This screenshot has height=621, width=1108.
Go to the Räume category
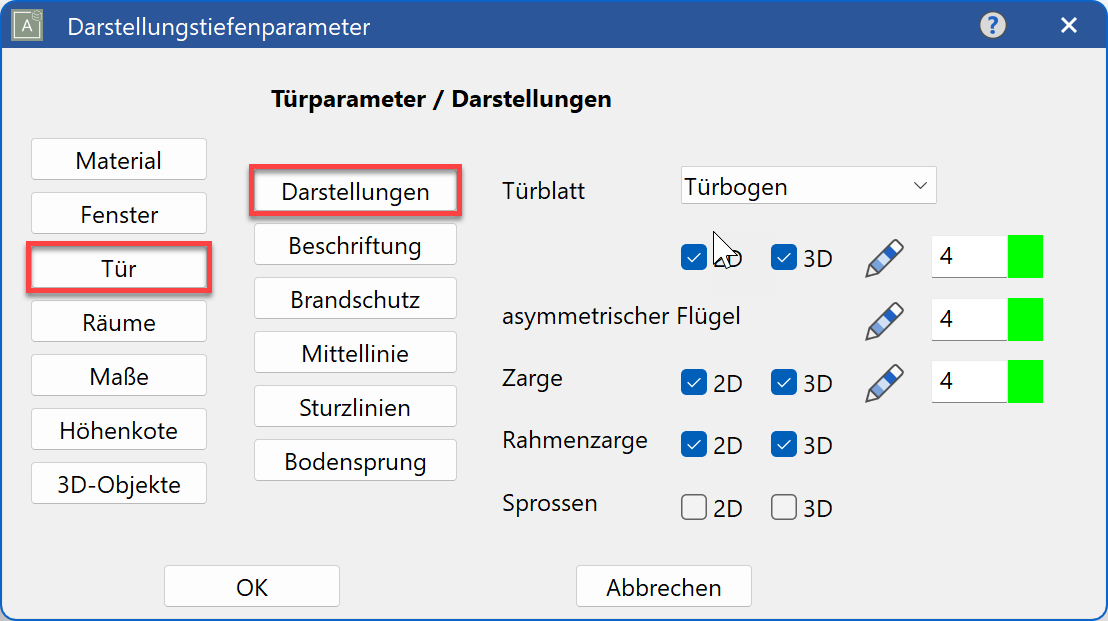[x=119, y=322]
